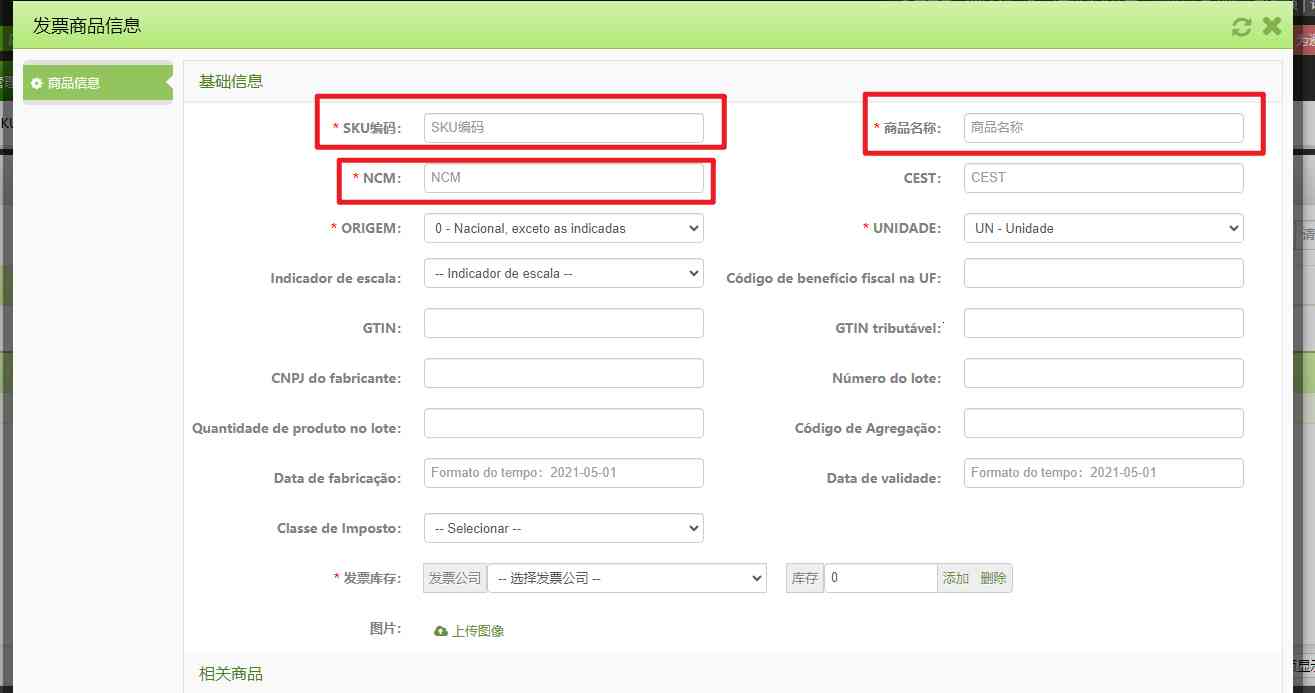Image resolution: width=1315 pixels, height=693 pixels.
Task: Click the CNPJ do fabricante field
Action: [x=563, y=373]
